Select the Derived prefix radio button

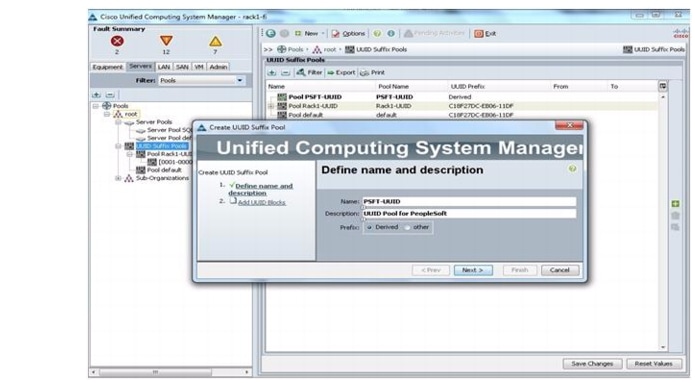pos(370,227)
